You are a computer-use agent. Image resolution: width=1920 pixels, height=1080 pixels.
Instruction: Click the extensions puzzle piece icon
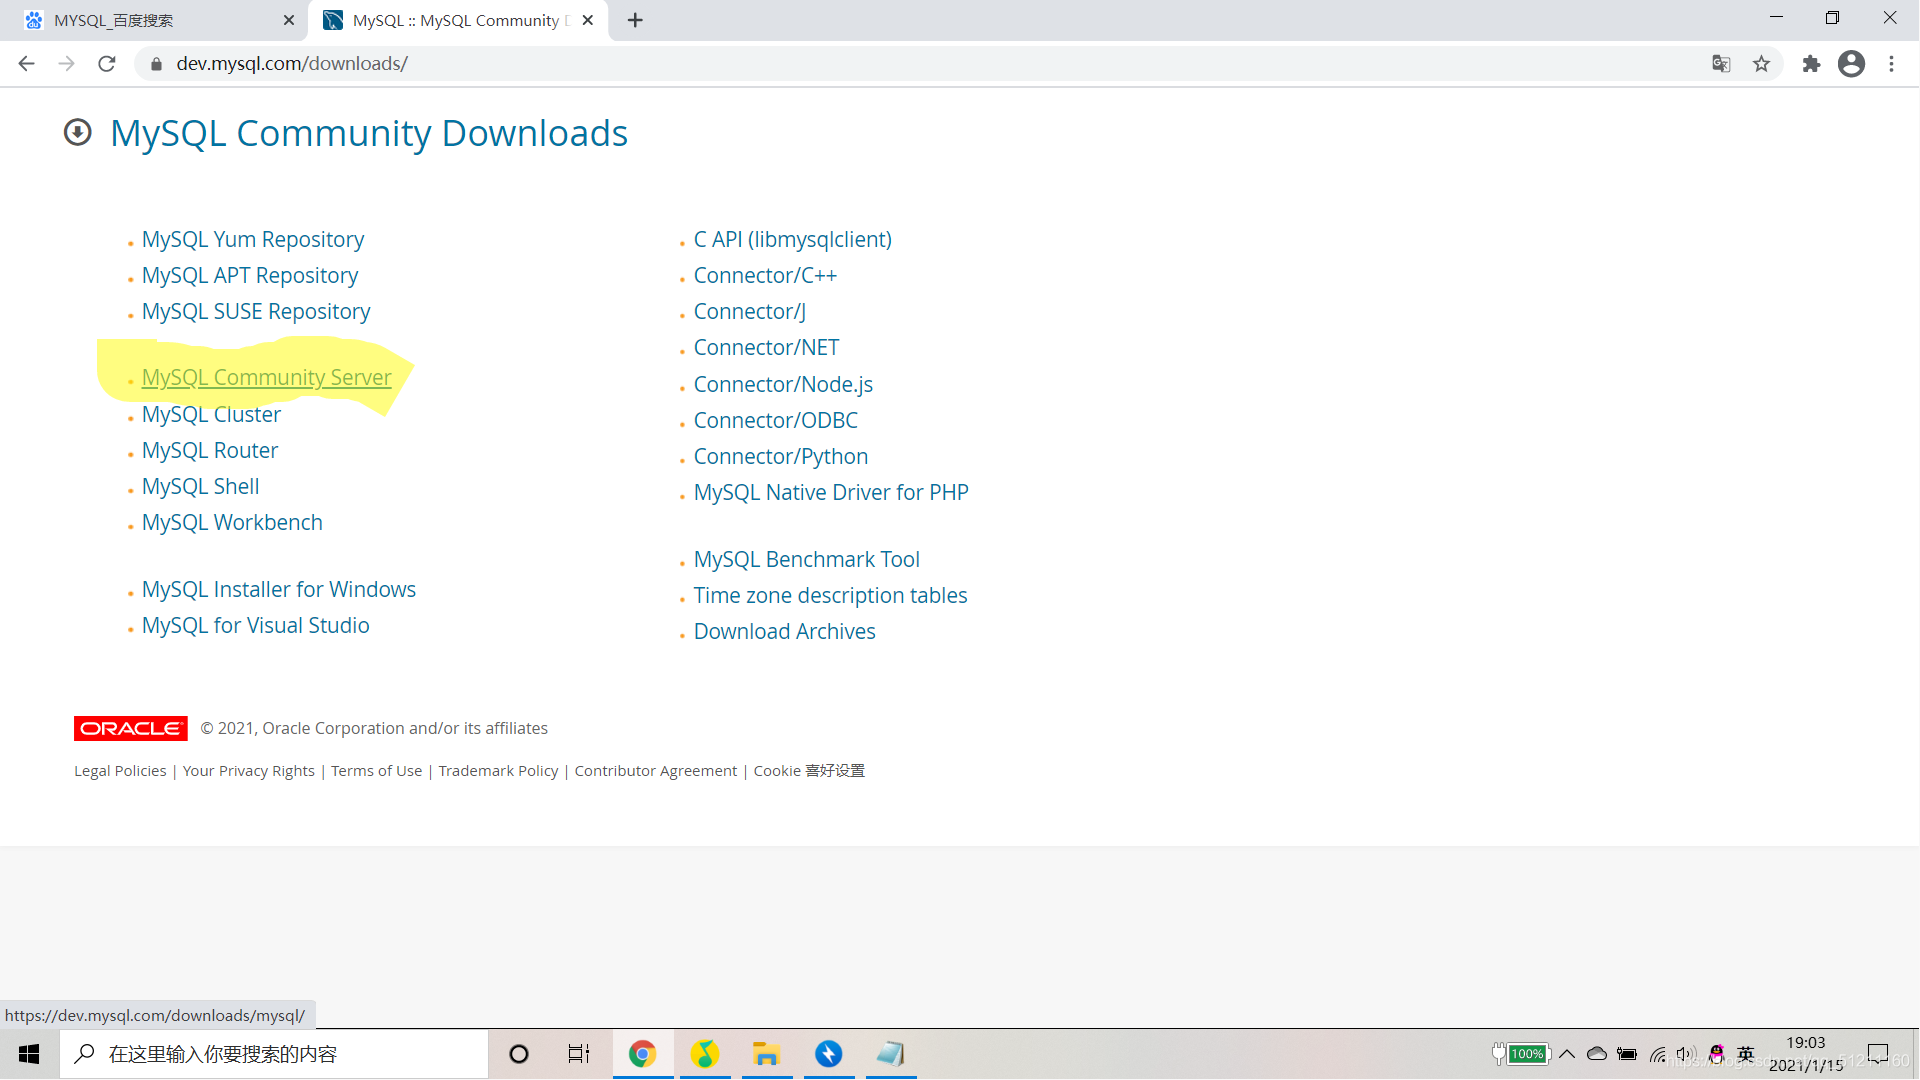click(1809, 63)
